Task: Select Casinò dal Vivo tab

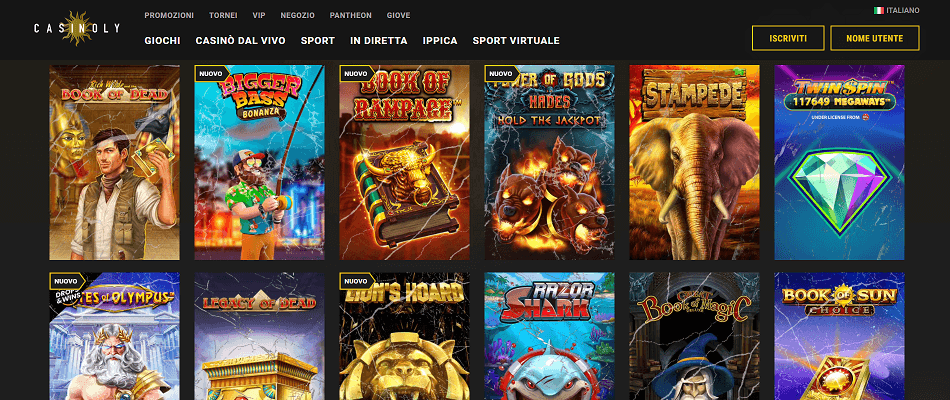Action: pos(241,41)
